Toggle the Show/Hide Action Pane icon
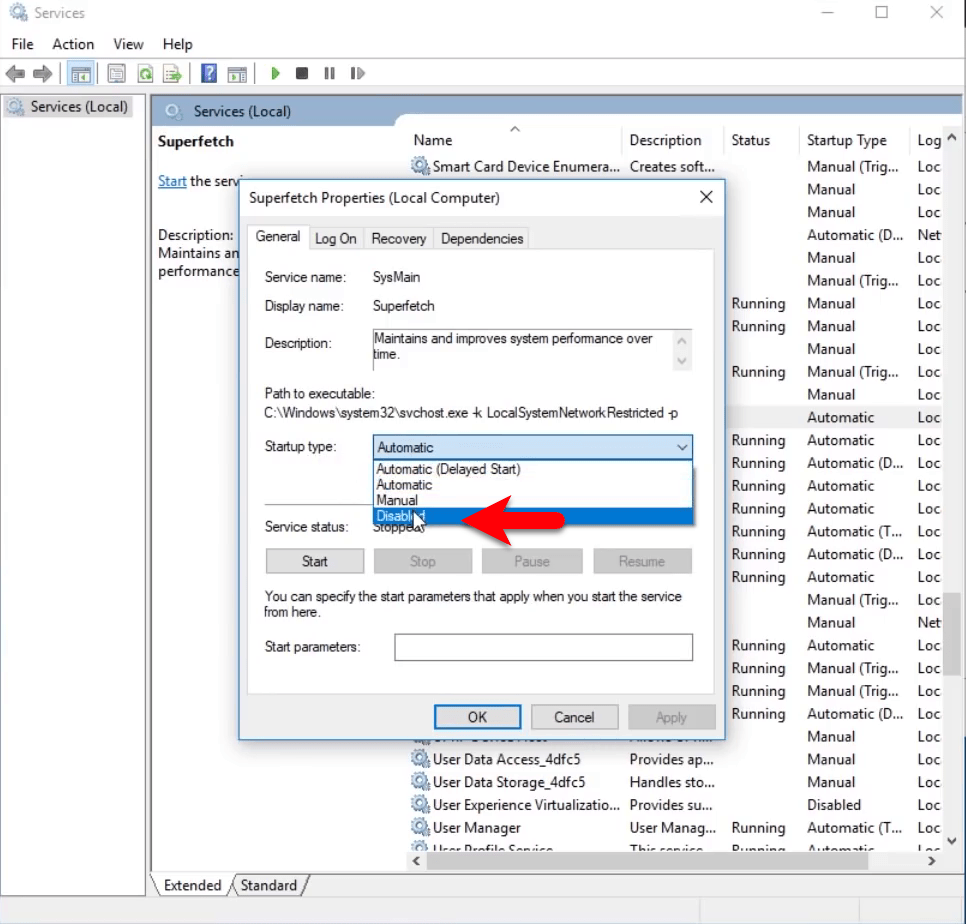Image resolution: width=966 pixels, height=924 pixels. point(237,74)
